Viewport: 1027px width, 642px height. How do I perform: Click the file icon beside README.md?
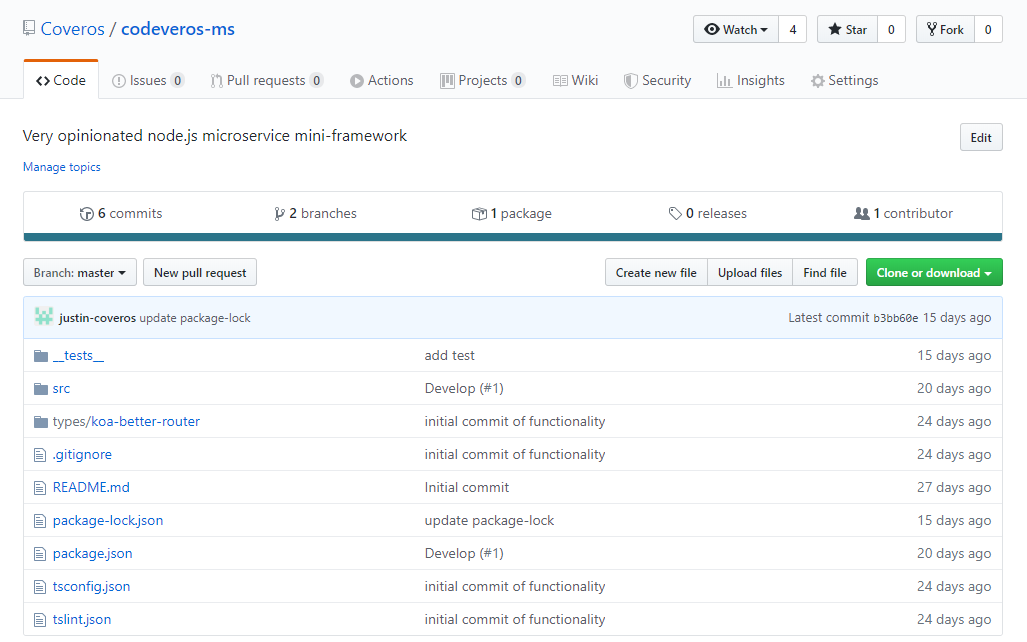pos(40,487)
